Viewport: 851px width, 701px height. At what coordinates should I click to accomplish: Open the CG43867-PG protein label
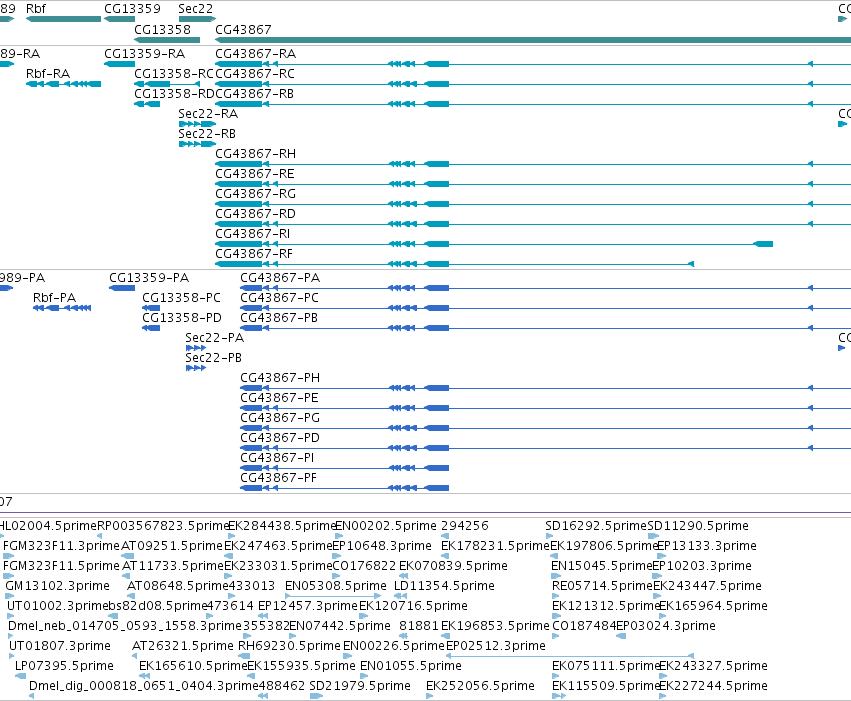(x=280, y=418)
